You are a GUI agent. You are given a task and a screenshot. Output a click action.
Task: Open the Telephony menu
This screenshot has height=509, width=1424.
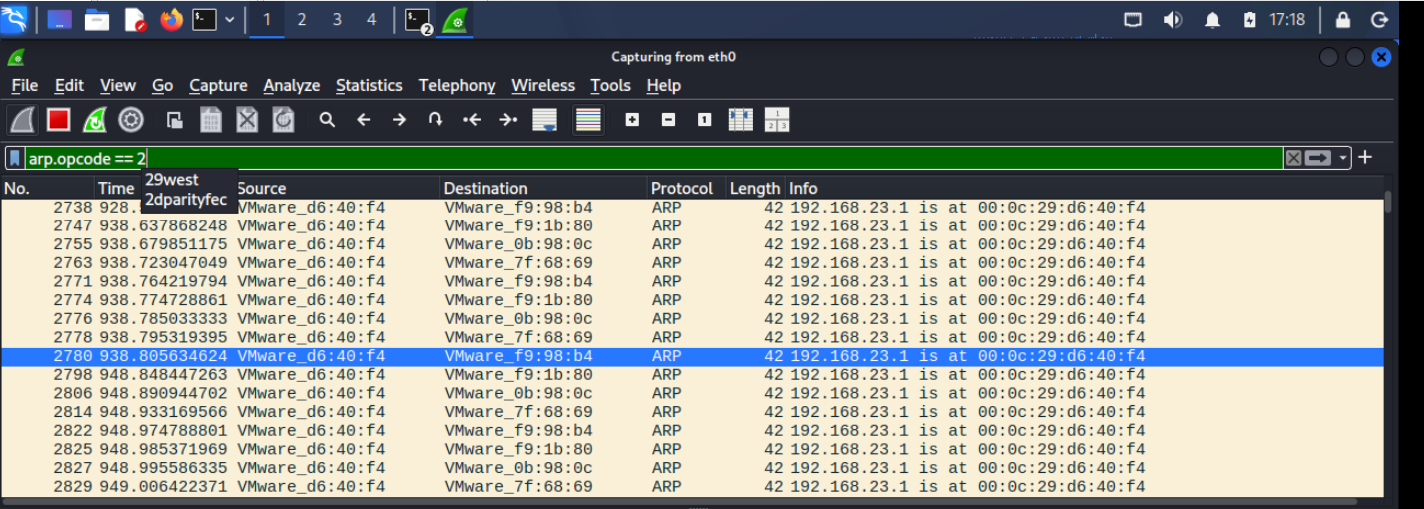[x=457, y=85]
